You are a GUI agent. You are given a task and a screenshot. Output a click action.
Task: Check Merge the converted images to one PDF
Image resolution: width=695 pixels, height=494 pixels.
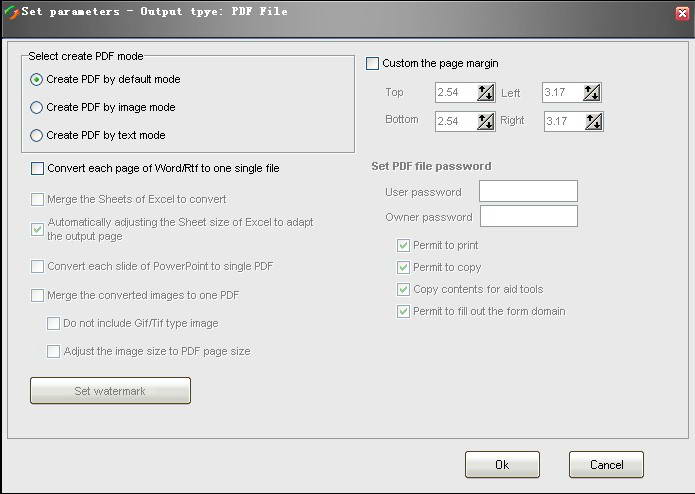pyautogui.click(x=38, y=295)
